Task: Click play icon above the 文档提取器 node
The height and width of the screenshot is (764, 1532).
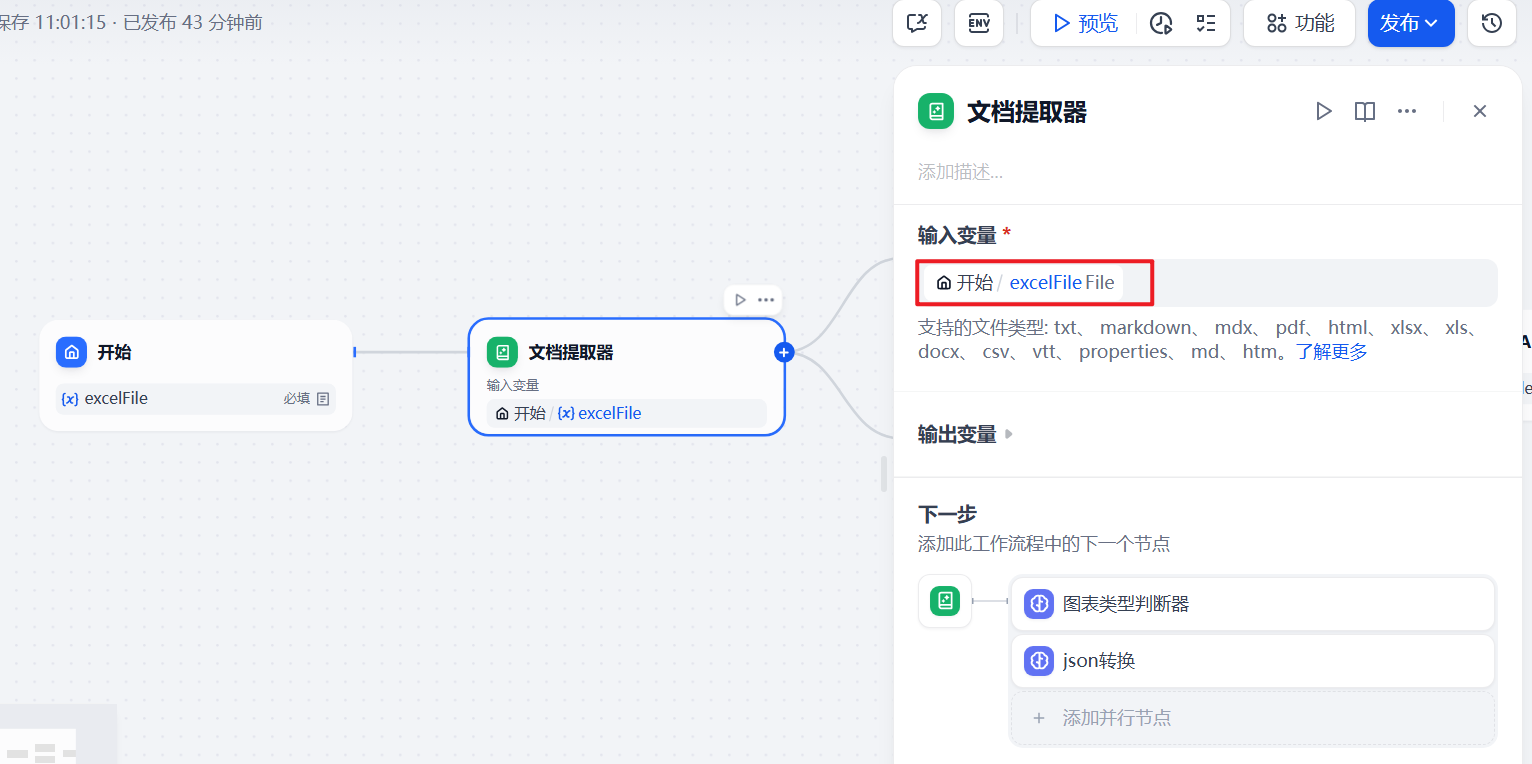Action: coord(740,300)
